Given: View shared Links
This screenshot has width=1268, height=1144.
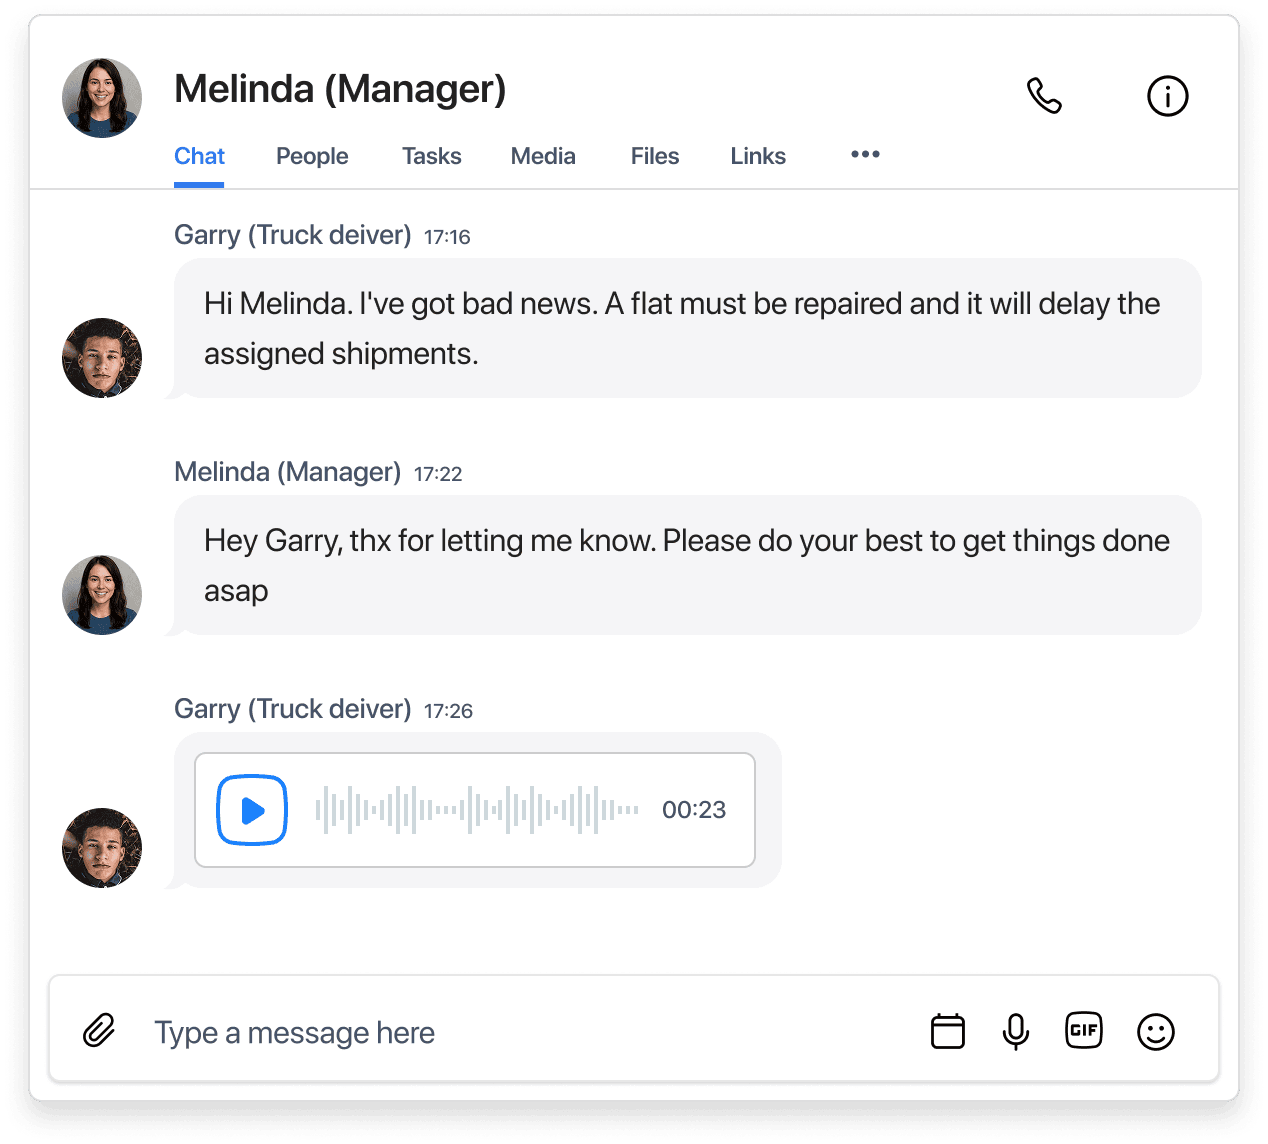Looking at the screenshot, I should [x=757, y=156].
